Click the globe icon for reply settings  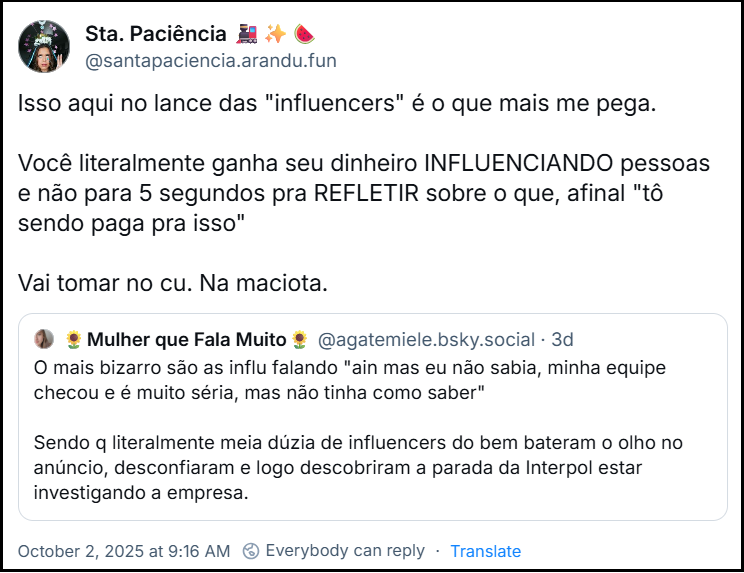252,551
